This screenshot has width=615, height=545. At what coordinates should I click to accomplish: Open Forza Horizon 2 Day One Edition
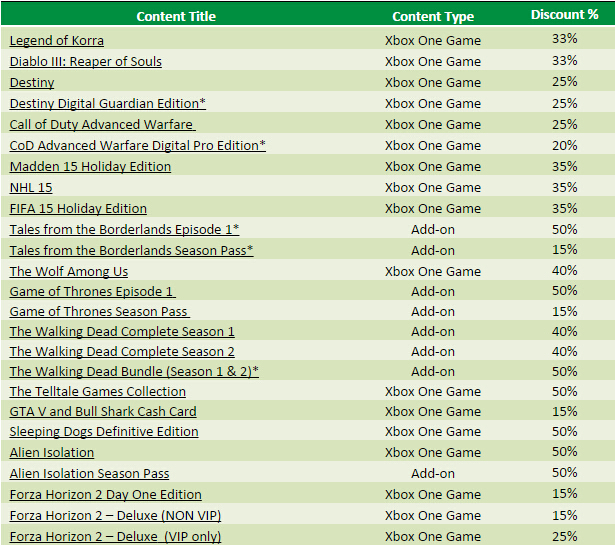pos(106,495)
